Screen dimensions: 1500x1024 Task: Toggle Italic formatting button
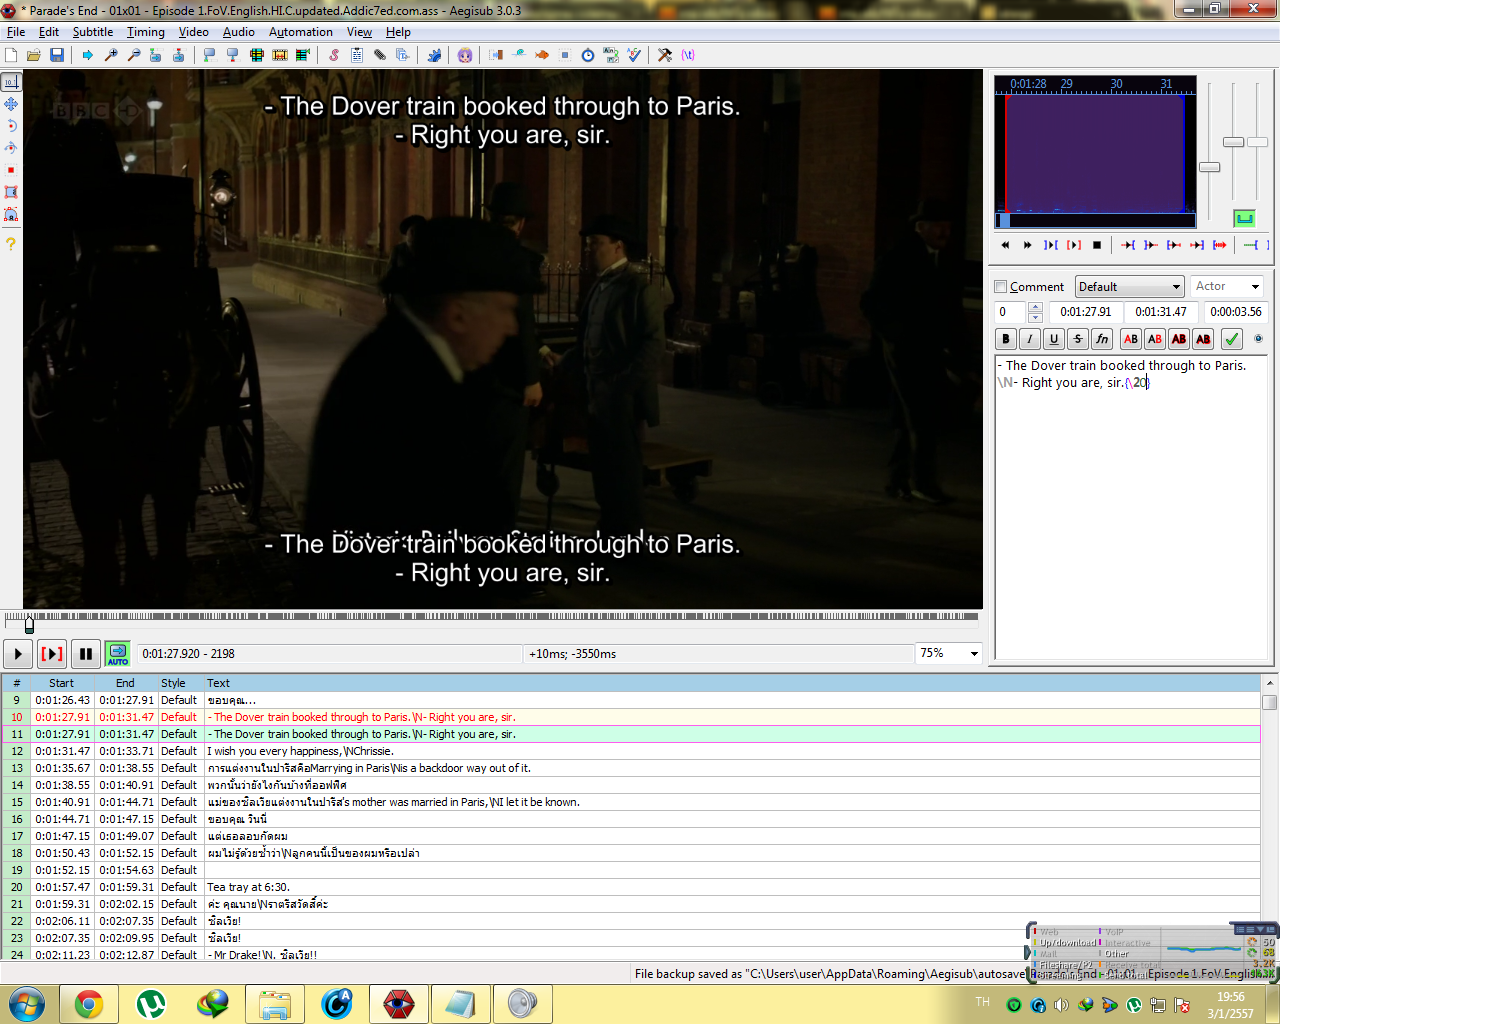tap(1030, 339)
